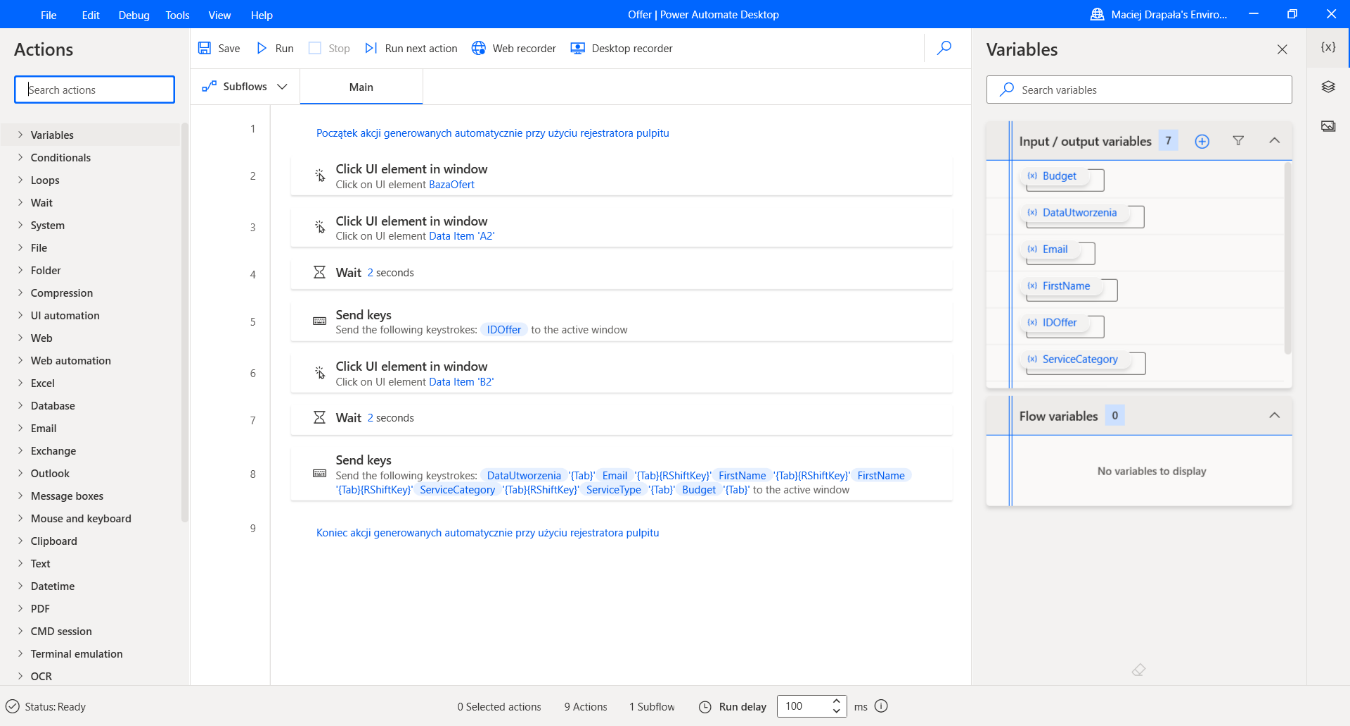Viewport: 1350px width, 726px height.
Task: Click the BazaOfert UI element link
Action: [452, 184]
